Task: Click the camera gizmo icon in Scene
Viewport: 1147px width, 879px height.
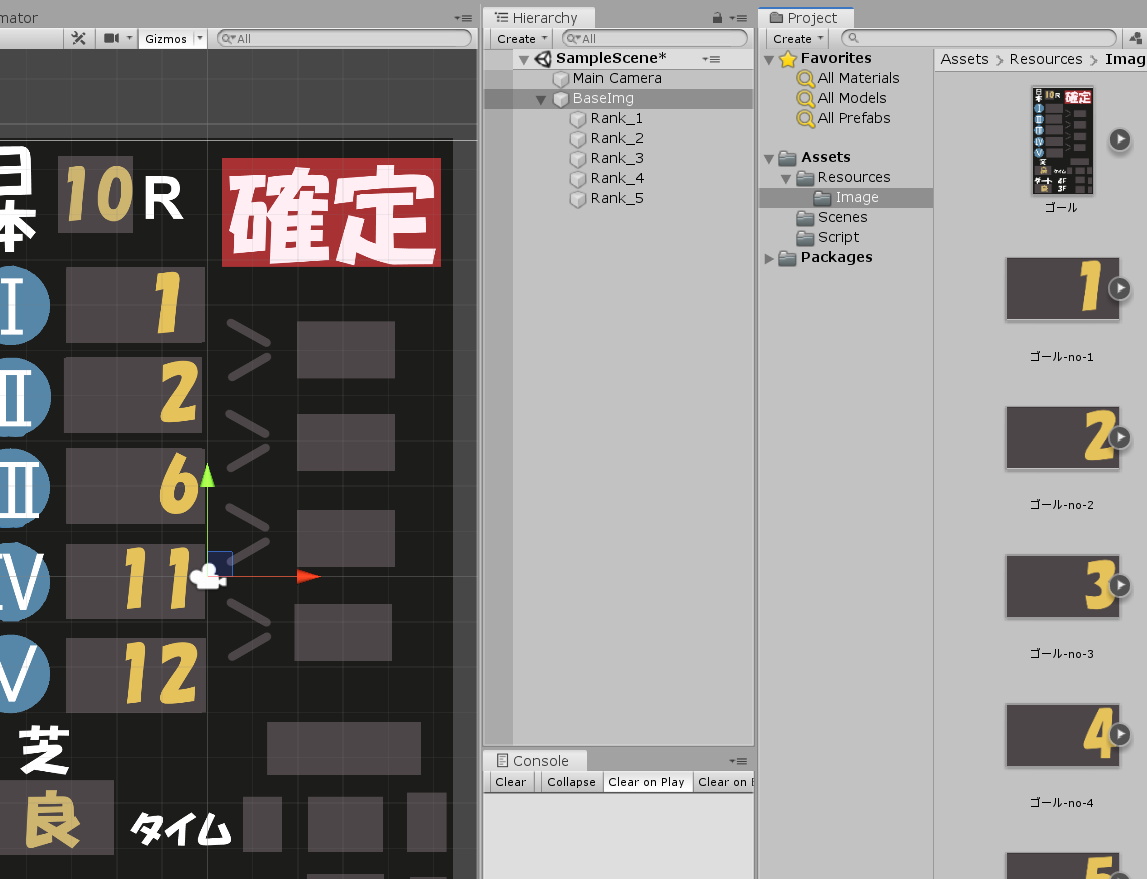Action: tap(208, 576)
